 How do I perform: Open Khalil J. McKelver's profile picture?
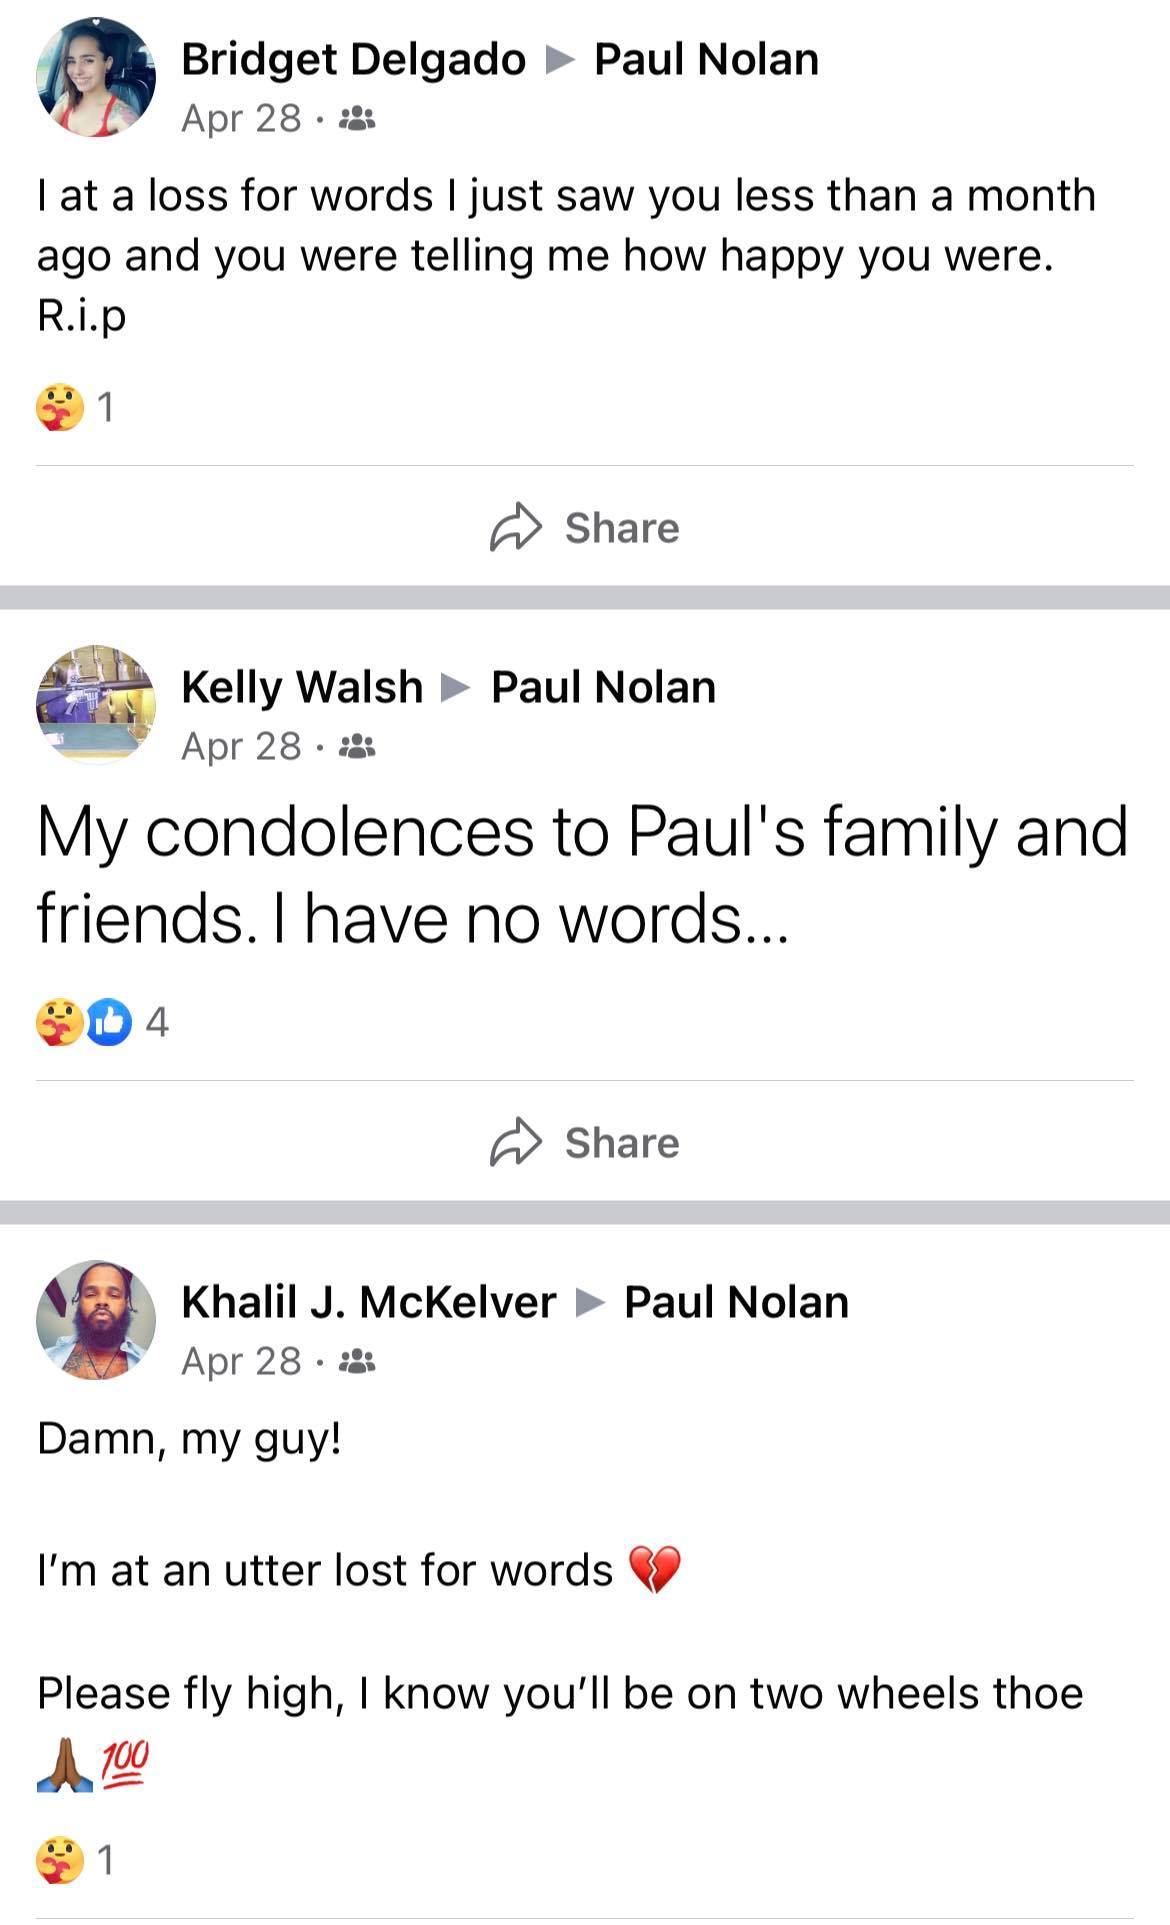point(95,1320)
